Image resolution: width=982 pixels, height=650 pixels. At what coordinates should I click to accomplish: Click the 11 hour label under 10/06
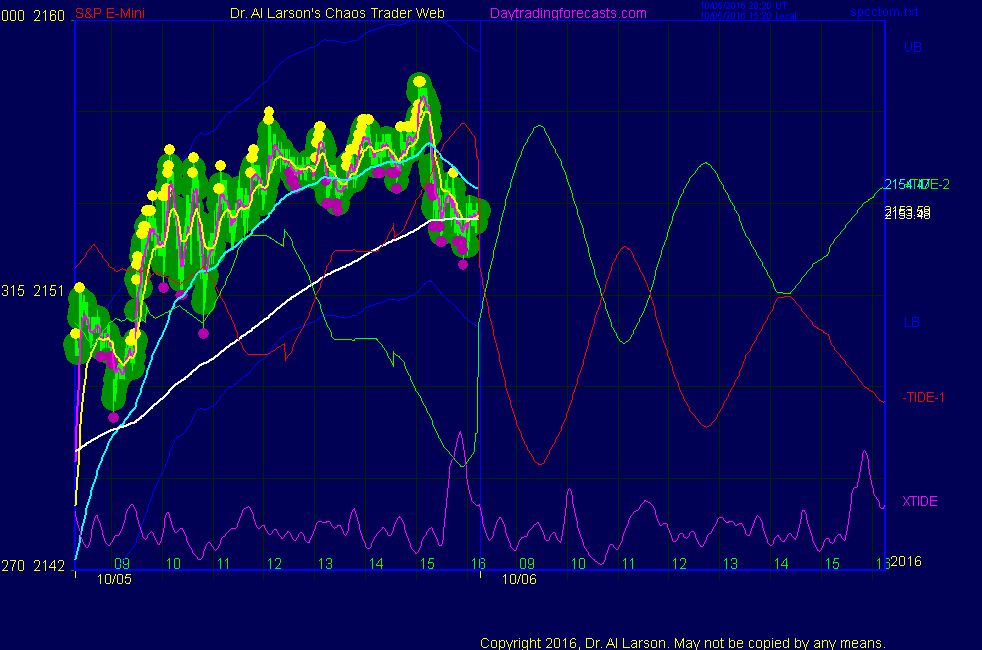coord(629,564)
